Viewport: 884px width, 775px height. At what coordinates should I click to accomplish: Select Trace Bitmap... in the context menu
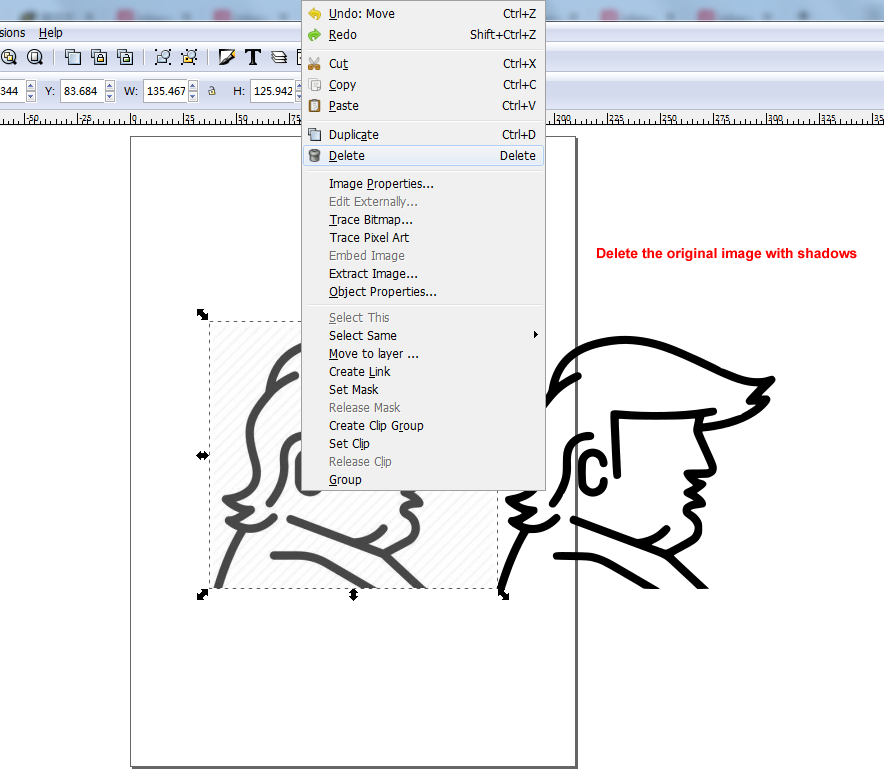coord(371,220)
